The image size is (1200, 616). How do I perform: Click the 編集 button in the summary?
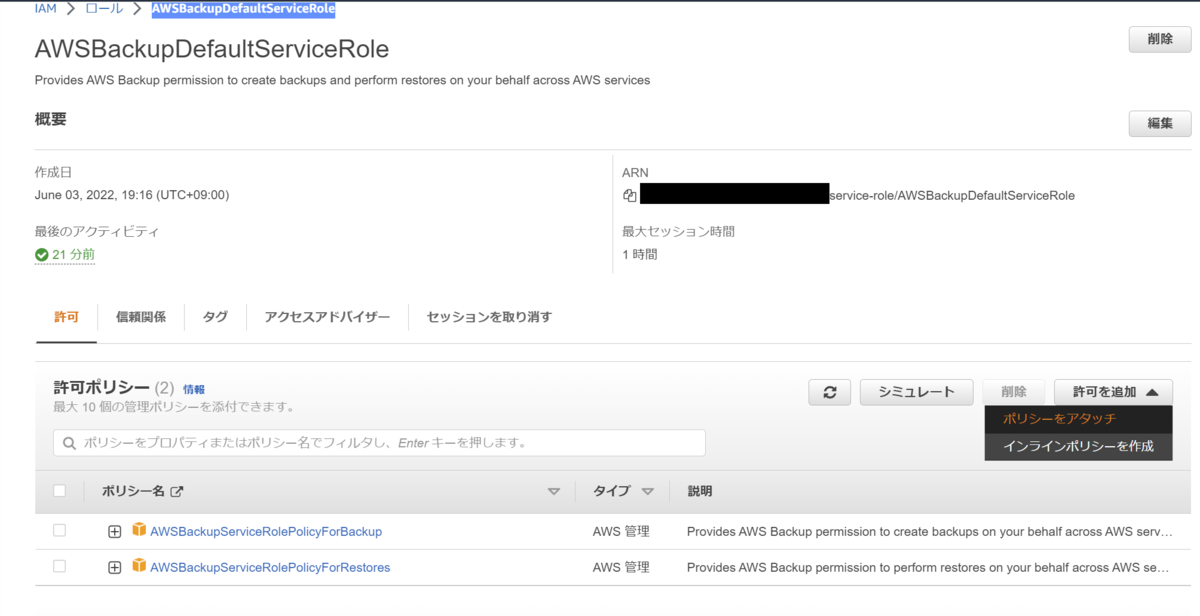point(1160,123)
